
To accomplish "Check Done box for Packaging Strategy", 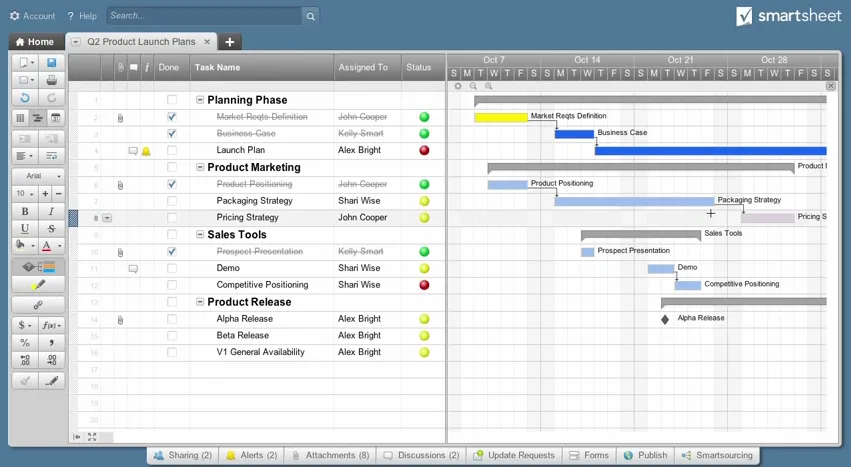I will point(172,201).
